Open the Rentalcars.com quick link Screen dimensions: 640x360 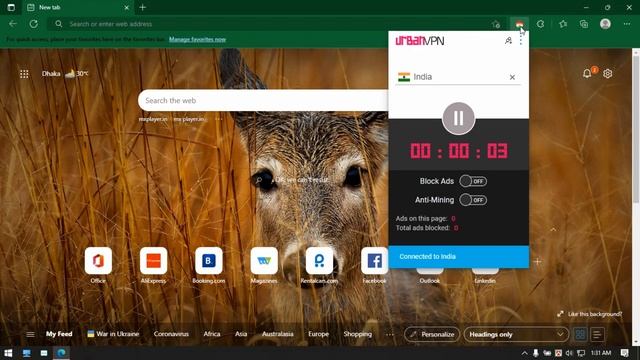coord(319,265)
